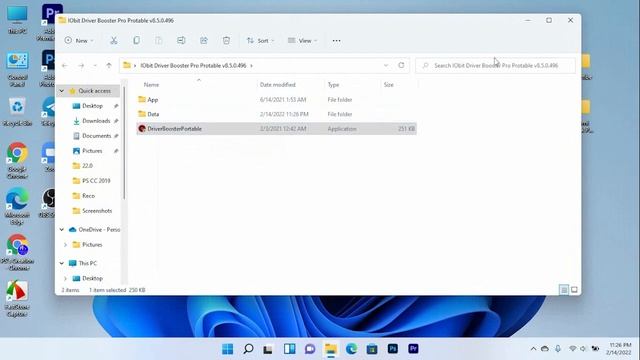Image resolution: width=640 pixels, height=360 pixels.
Task: Open the Recycle Bin desktop icon
Action: click(x=17, y=111)
